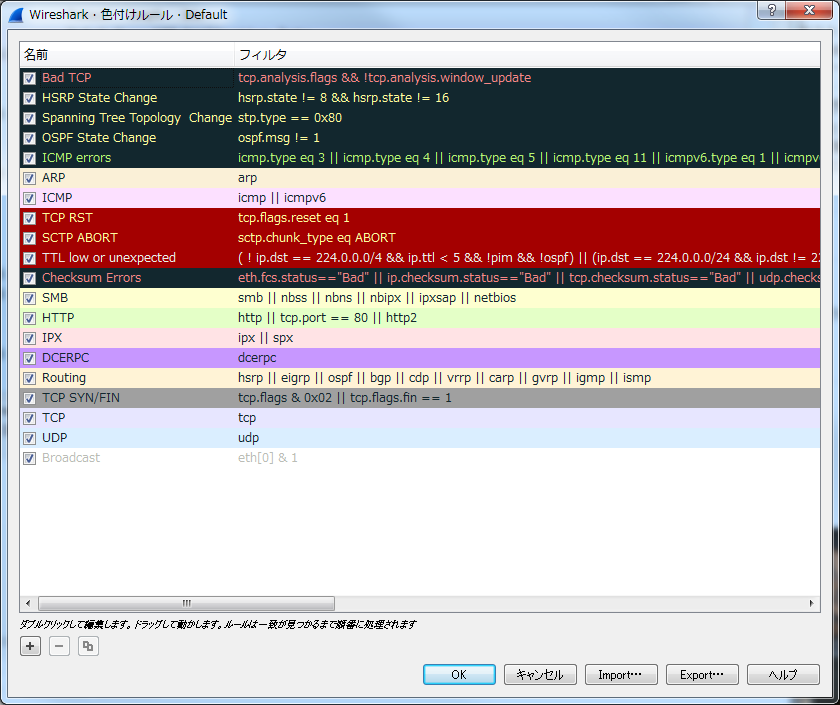Close the coloring rules dialog
840x705 pixels.
pyautogui.click(x=809, y=10)
